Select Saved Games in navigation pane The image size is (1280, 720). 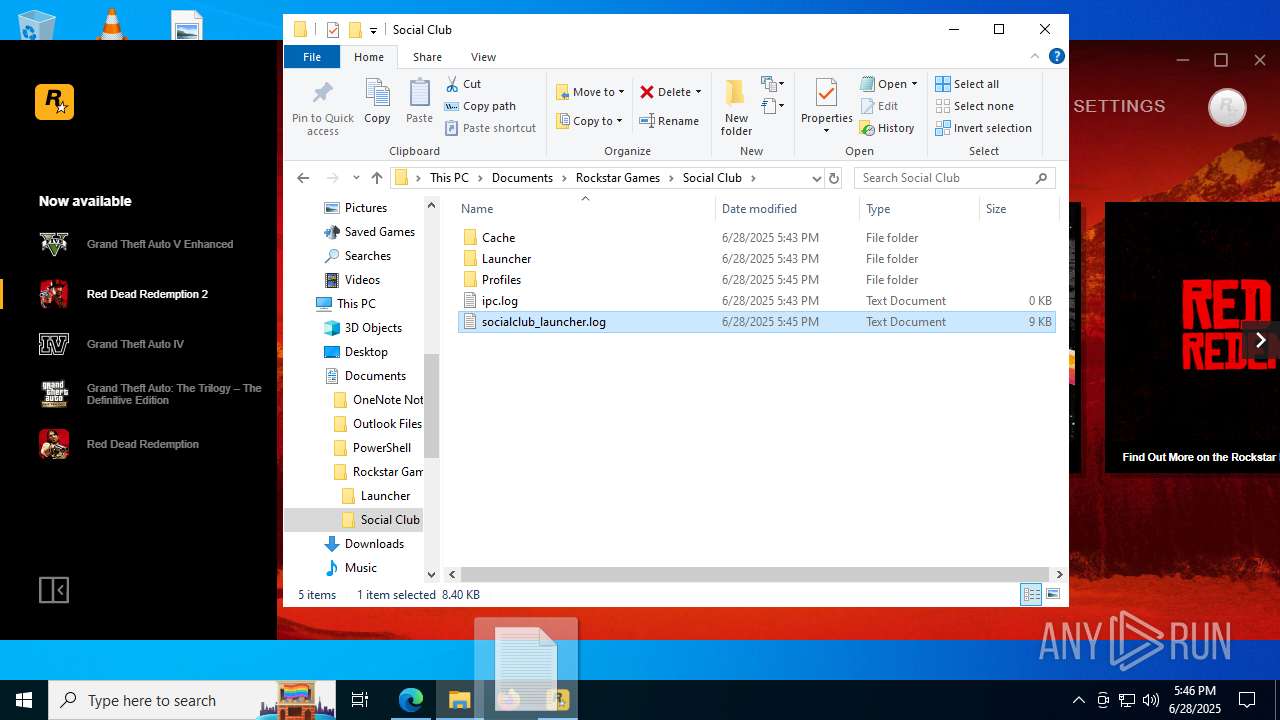pyautogui.click(x=379, y=232)
